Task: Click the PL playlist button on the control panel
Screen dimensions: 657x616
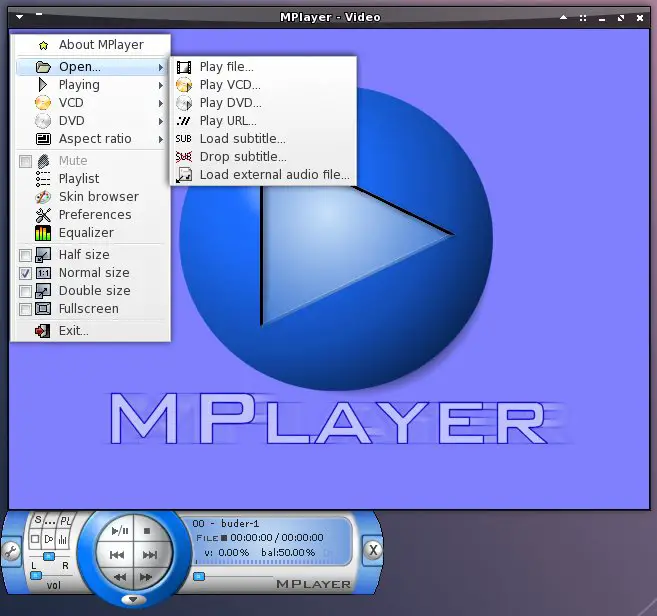Action: click(65, 521)
